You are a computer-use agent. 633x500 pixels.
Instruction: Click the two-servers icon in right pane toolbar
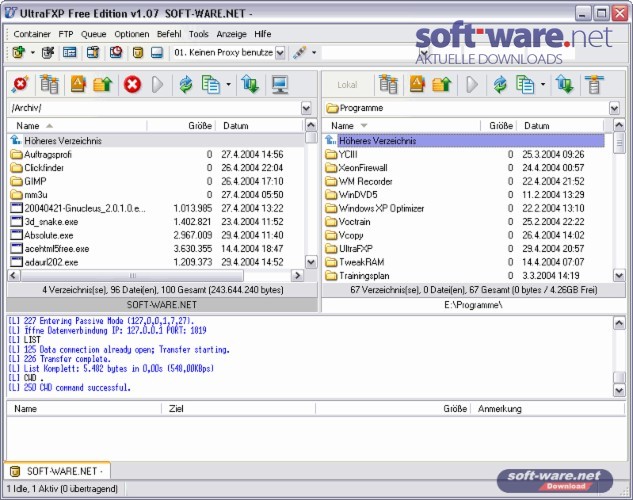coord(388,84)
